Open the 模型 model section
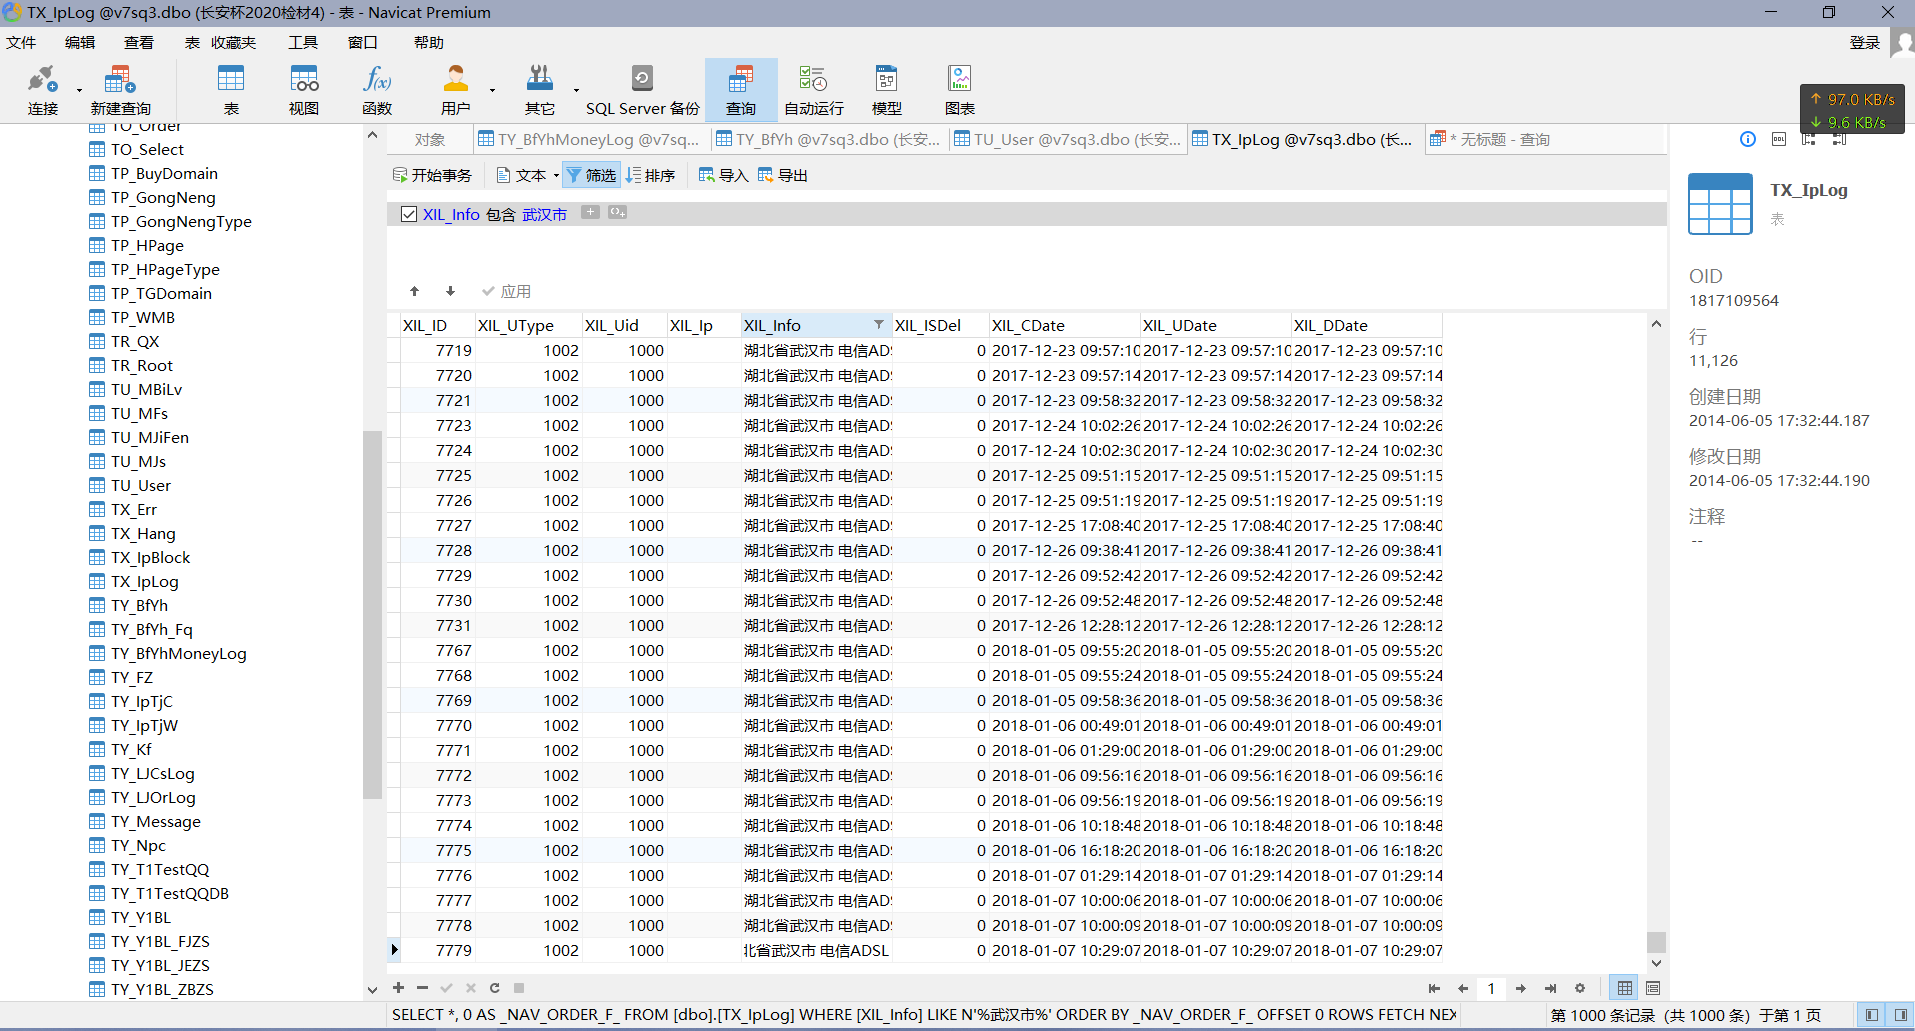 [887, 89]
